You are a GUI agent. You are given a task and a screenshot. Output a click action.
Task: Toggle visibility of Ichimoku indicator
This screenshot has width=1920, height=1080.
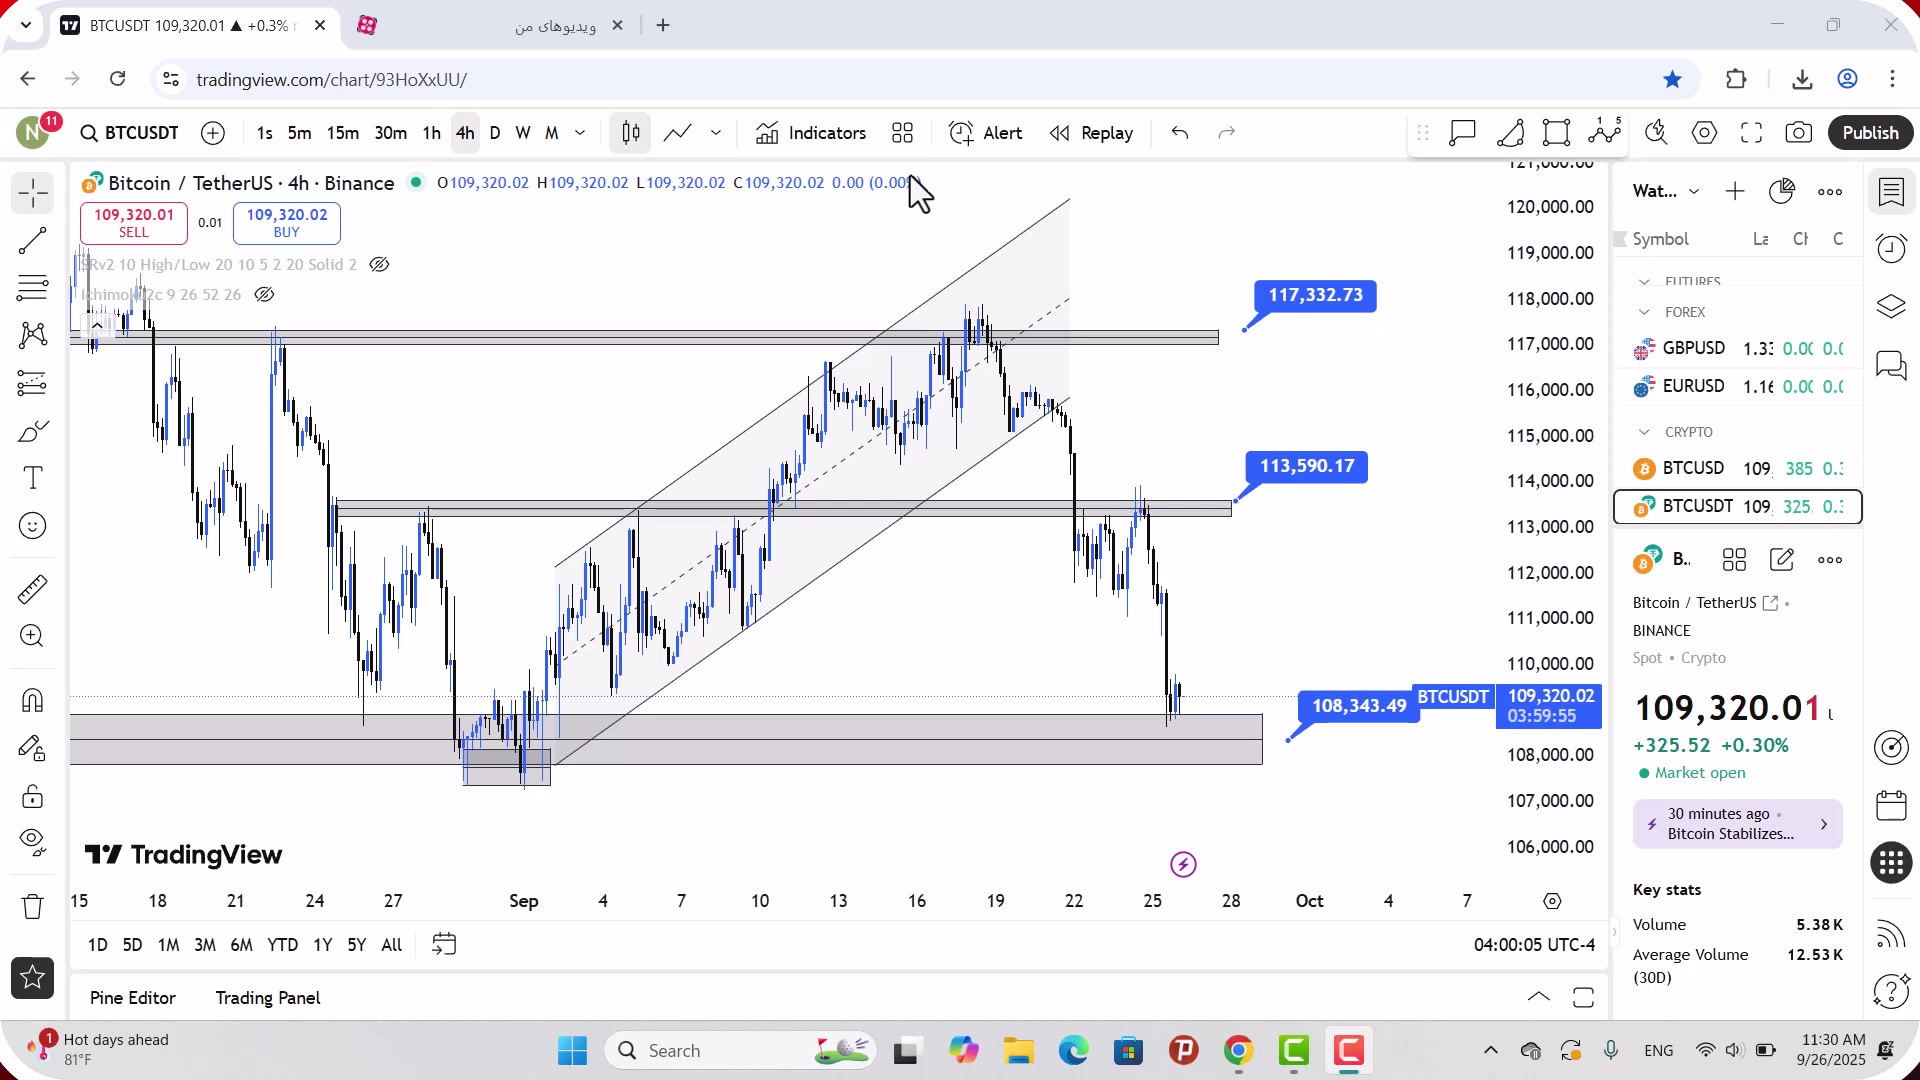[264, 295]
